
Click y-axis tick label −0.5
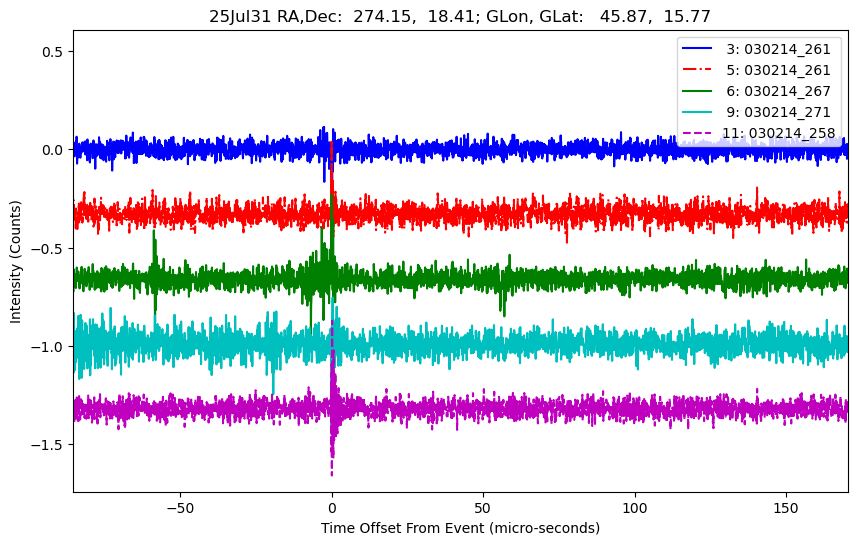coord(48,248)
